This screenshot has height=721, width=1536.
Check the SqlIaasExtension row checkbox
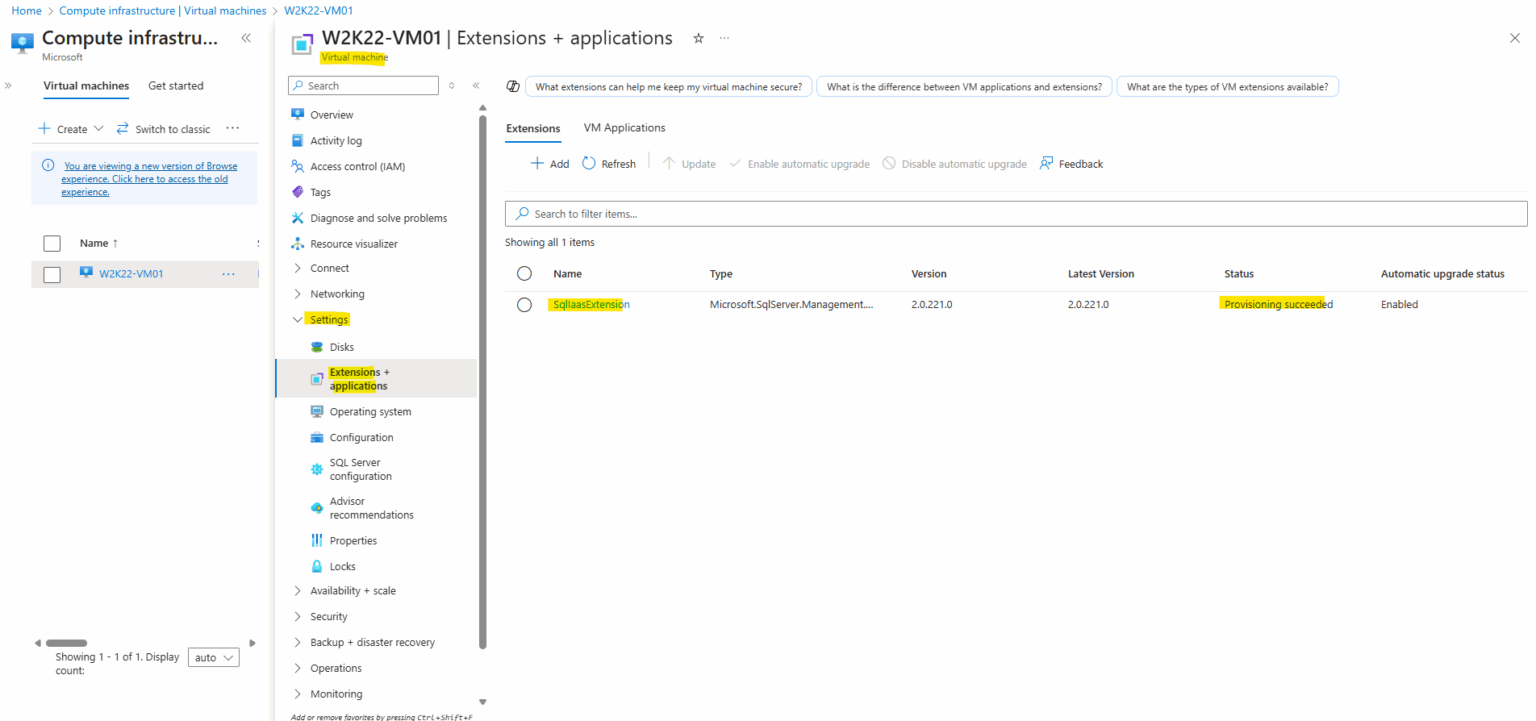tap(524, 304)
